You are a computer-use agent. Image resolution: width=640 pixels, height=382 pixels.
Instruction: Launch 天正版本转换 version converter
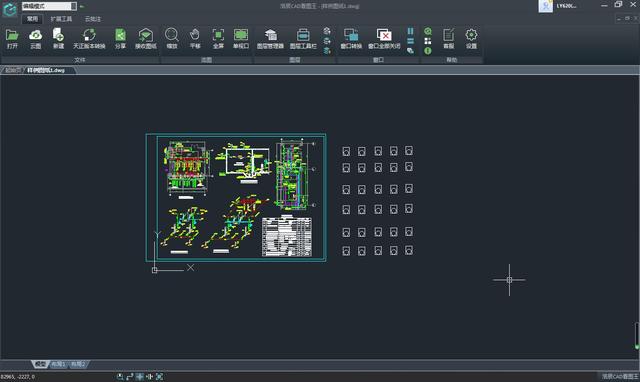point(89,39)
